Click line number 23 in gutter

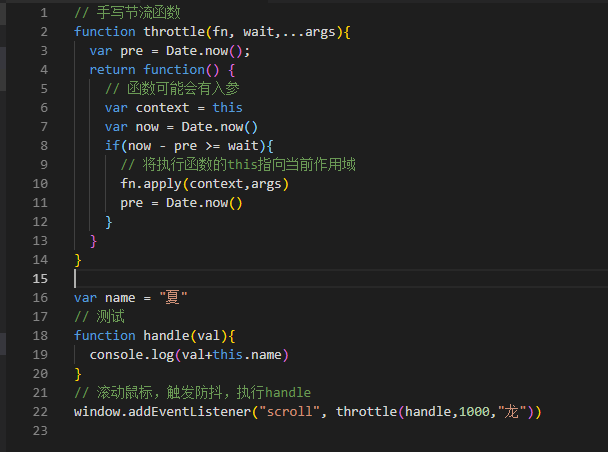coord(40,431)
